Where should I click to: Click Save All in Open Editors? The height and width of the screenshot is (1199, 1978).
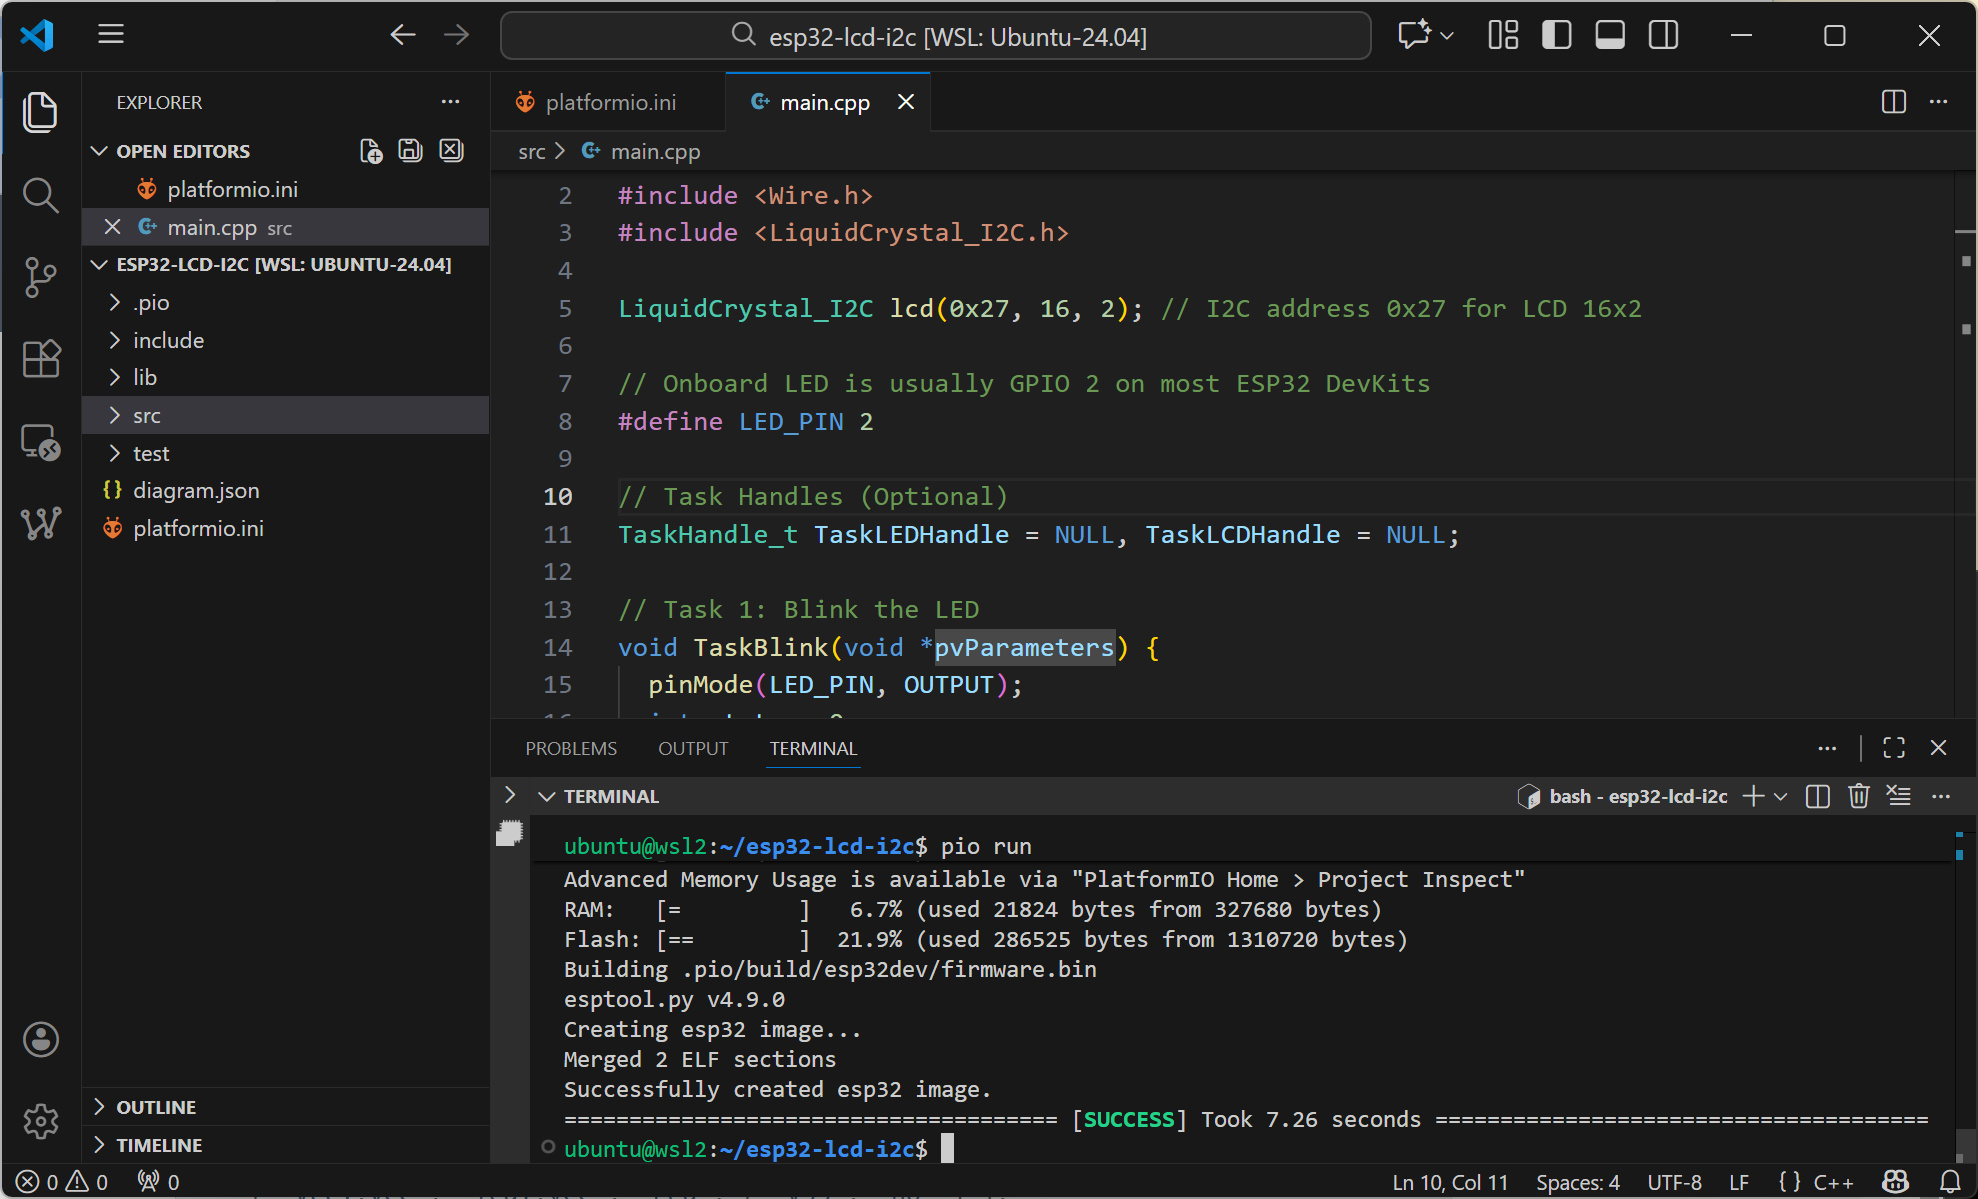point(410,151)
